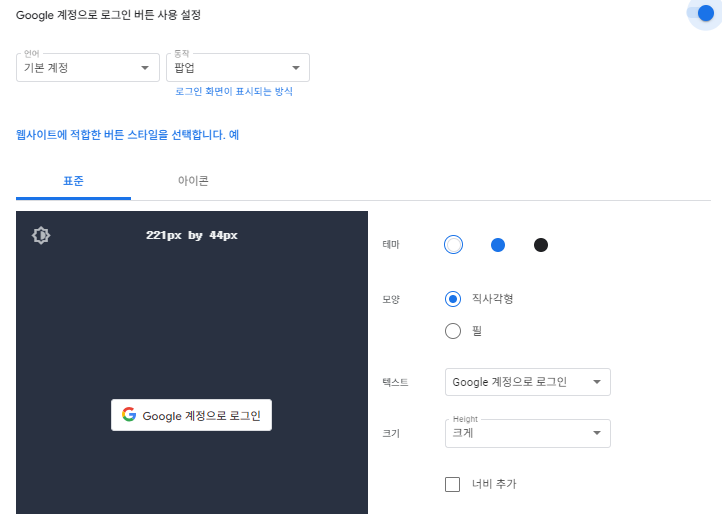The width and height of the screenshot is (722, 514).
Task: Select the blue theme swatch
Action: 497,245
